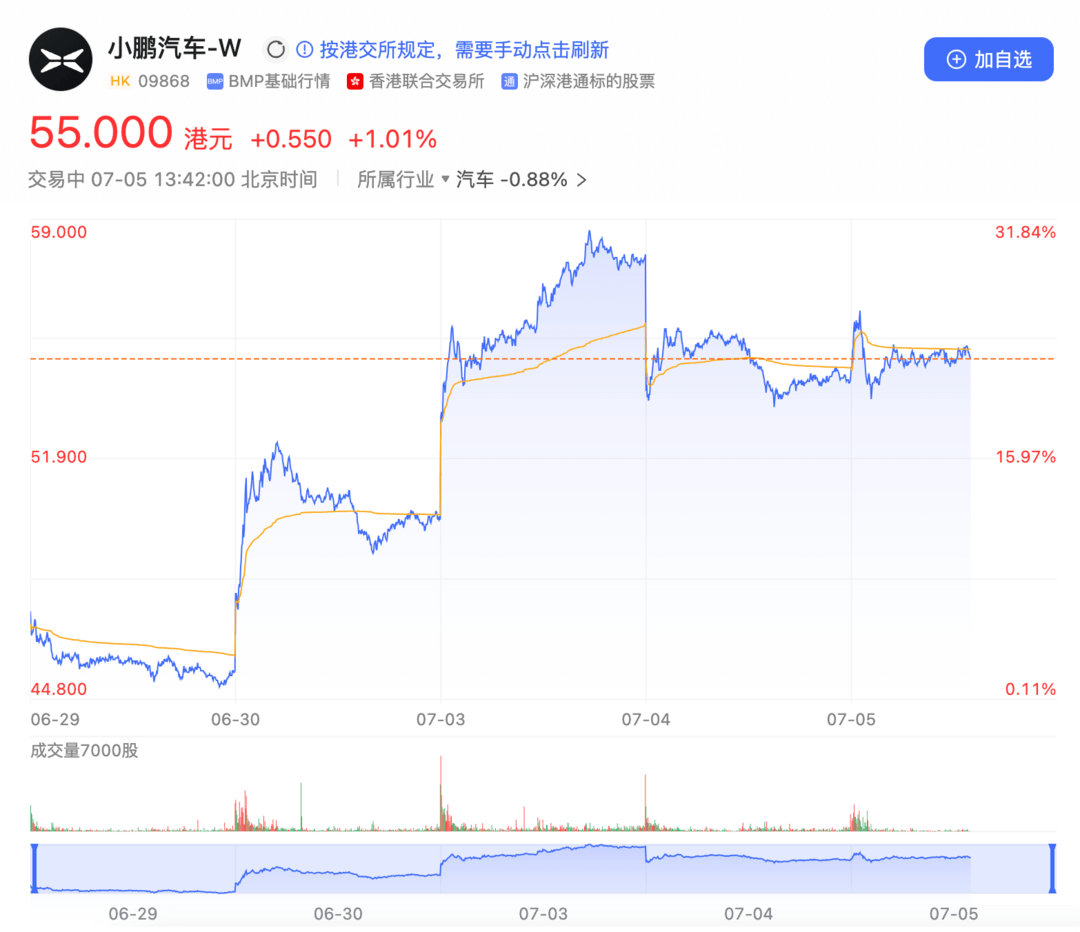Click the manual refresh notice text
Screen dimensions: 1080x932
464,50
